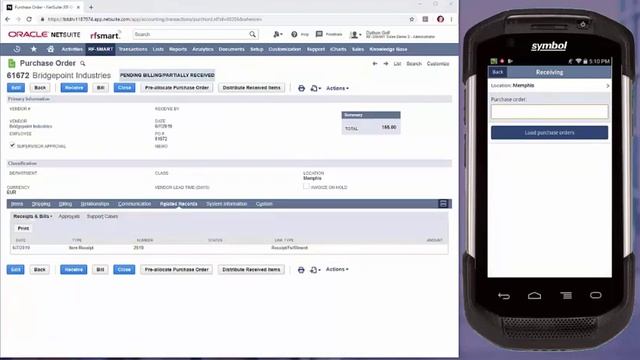Open the Reports menu

(178, 49)
